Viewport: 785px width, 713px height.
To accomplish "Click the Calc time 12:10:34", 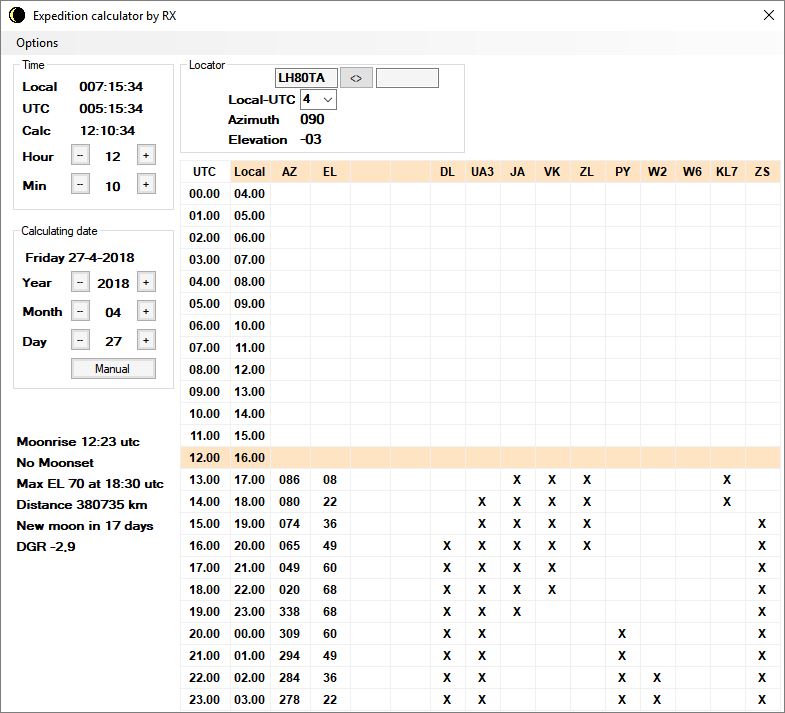I will tap(108, 131).
